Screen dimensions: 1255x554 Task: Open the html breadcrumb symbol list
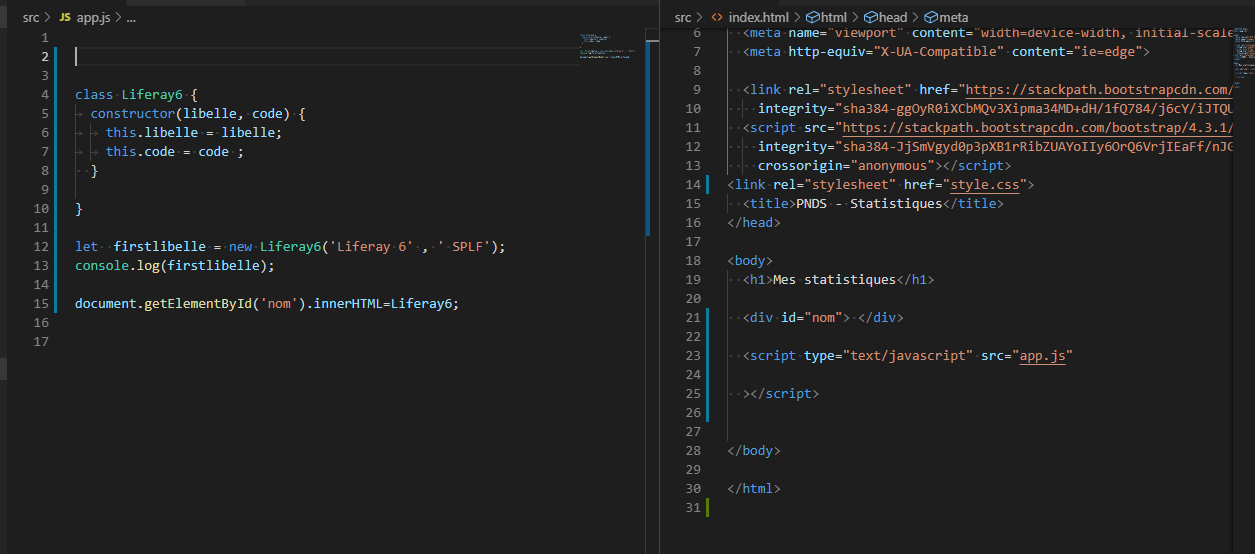click(834, 17)
